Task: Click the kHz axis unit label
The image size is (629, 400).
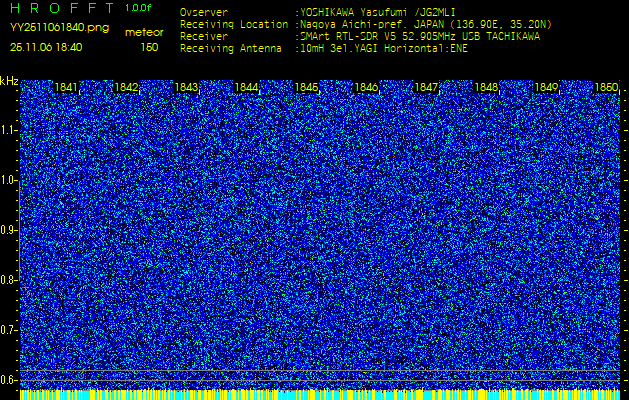Action: (x=9, y=81)
